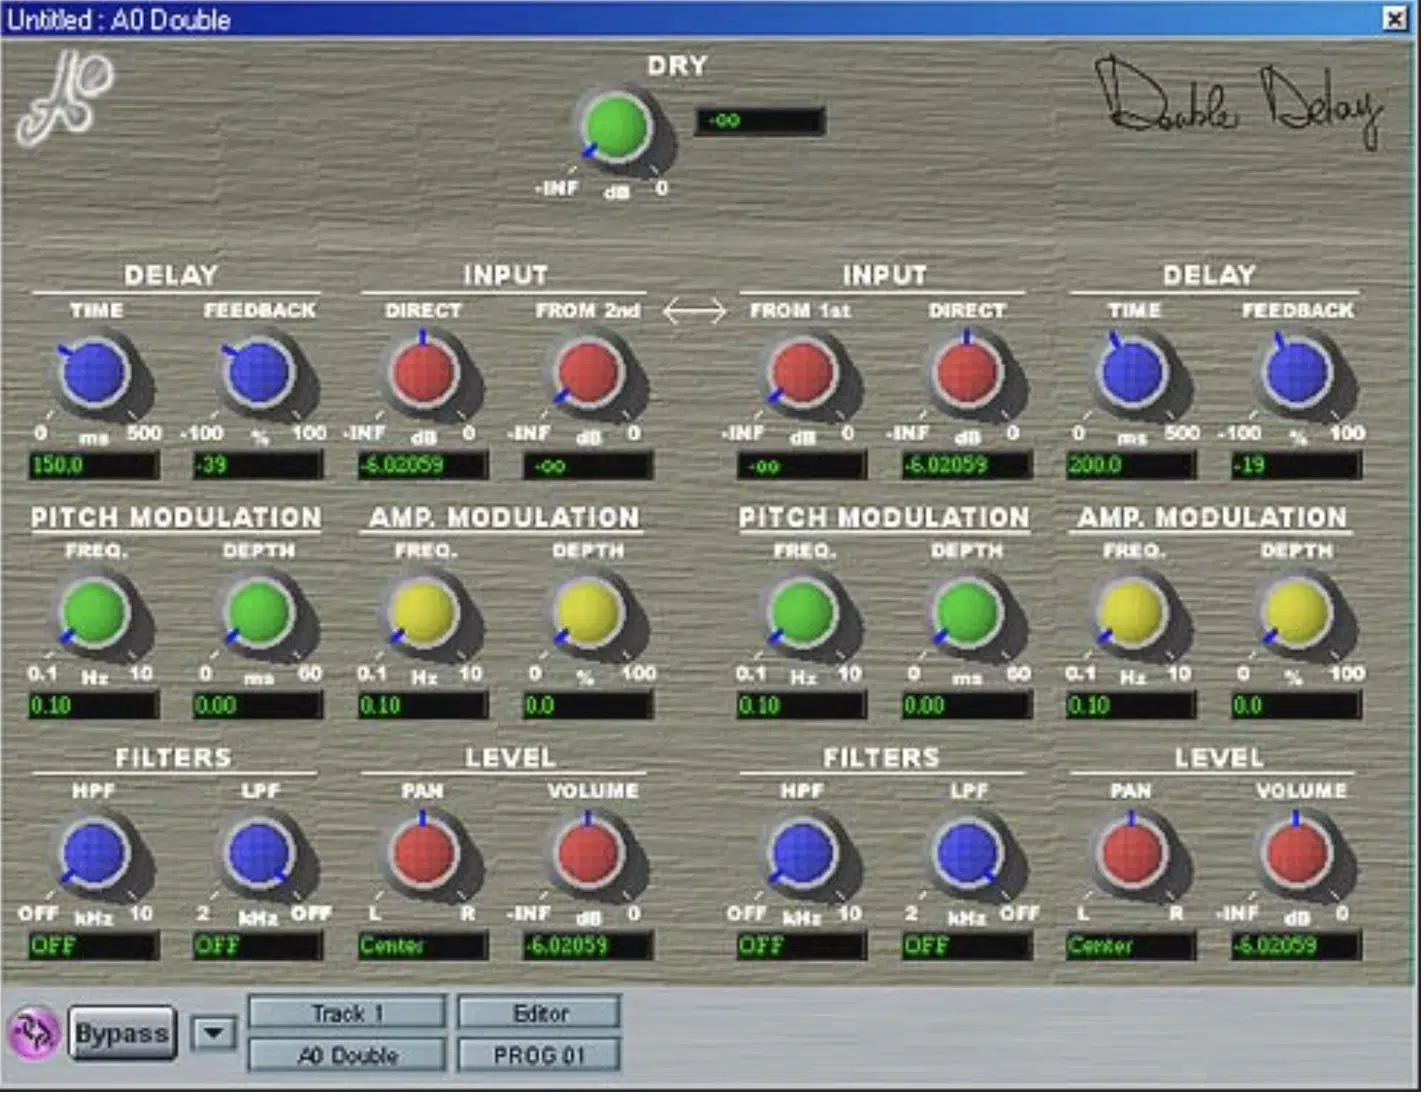The height and width of the screenshot is (1096, 1424).
Task: Click the DRY value display field
Action: click(x=760, y=121)
